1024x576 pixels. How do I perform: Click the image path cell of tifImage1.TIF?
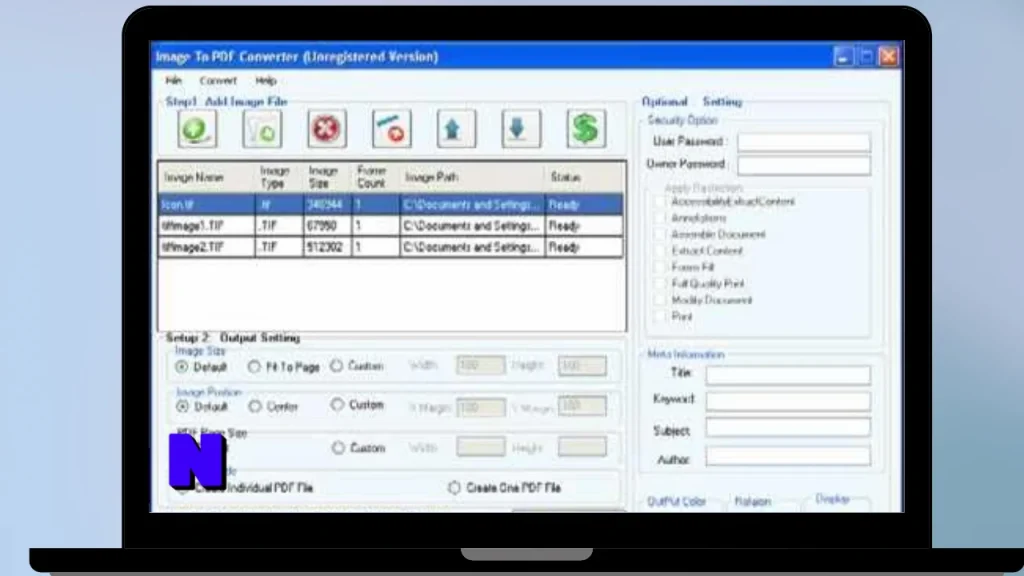click(472, 226)
